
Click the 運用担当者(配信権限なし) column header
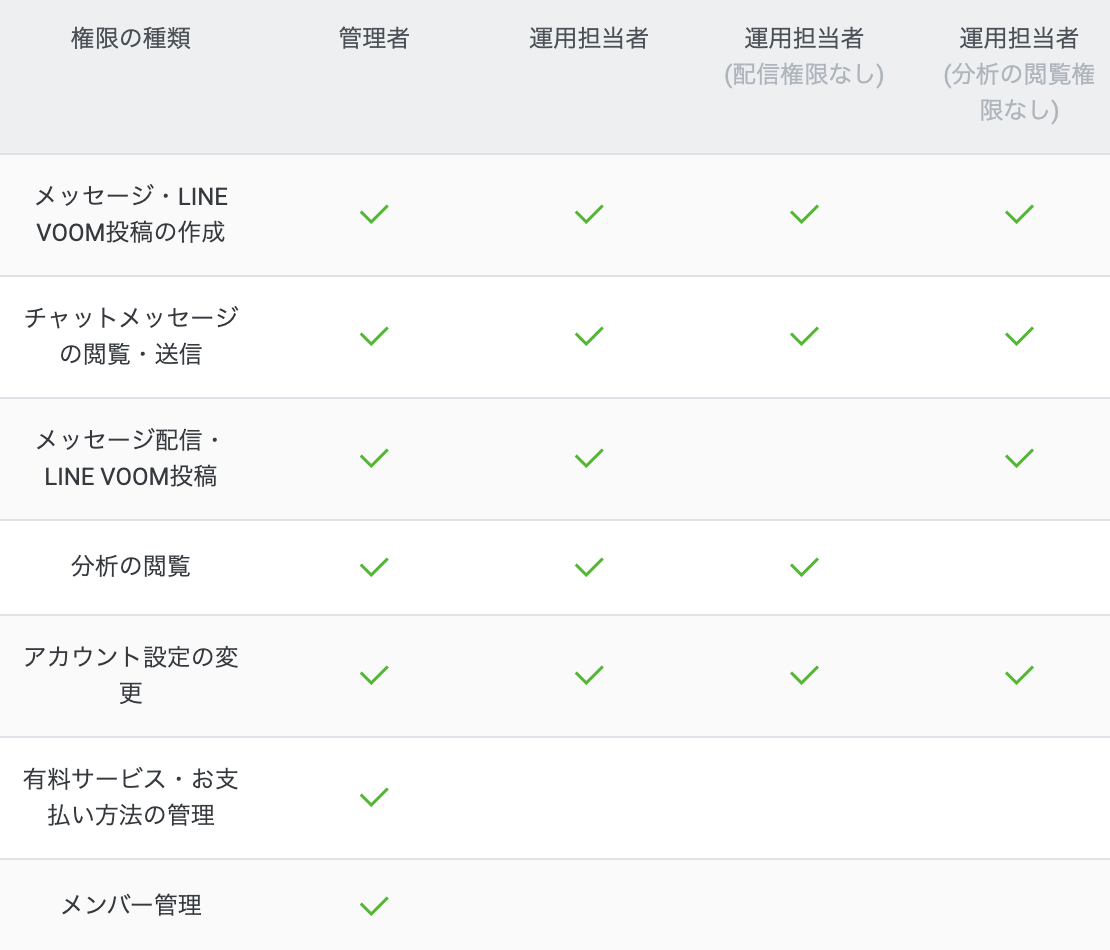(x=804, y=56)
